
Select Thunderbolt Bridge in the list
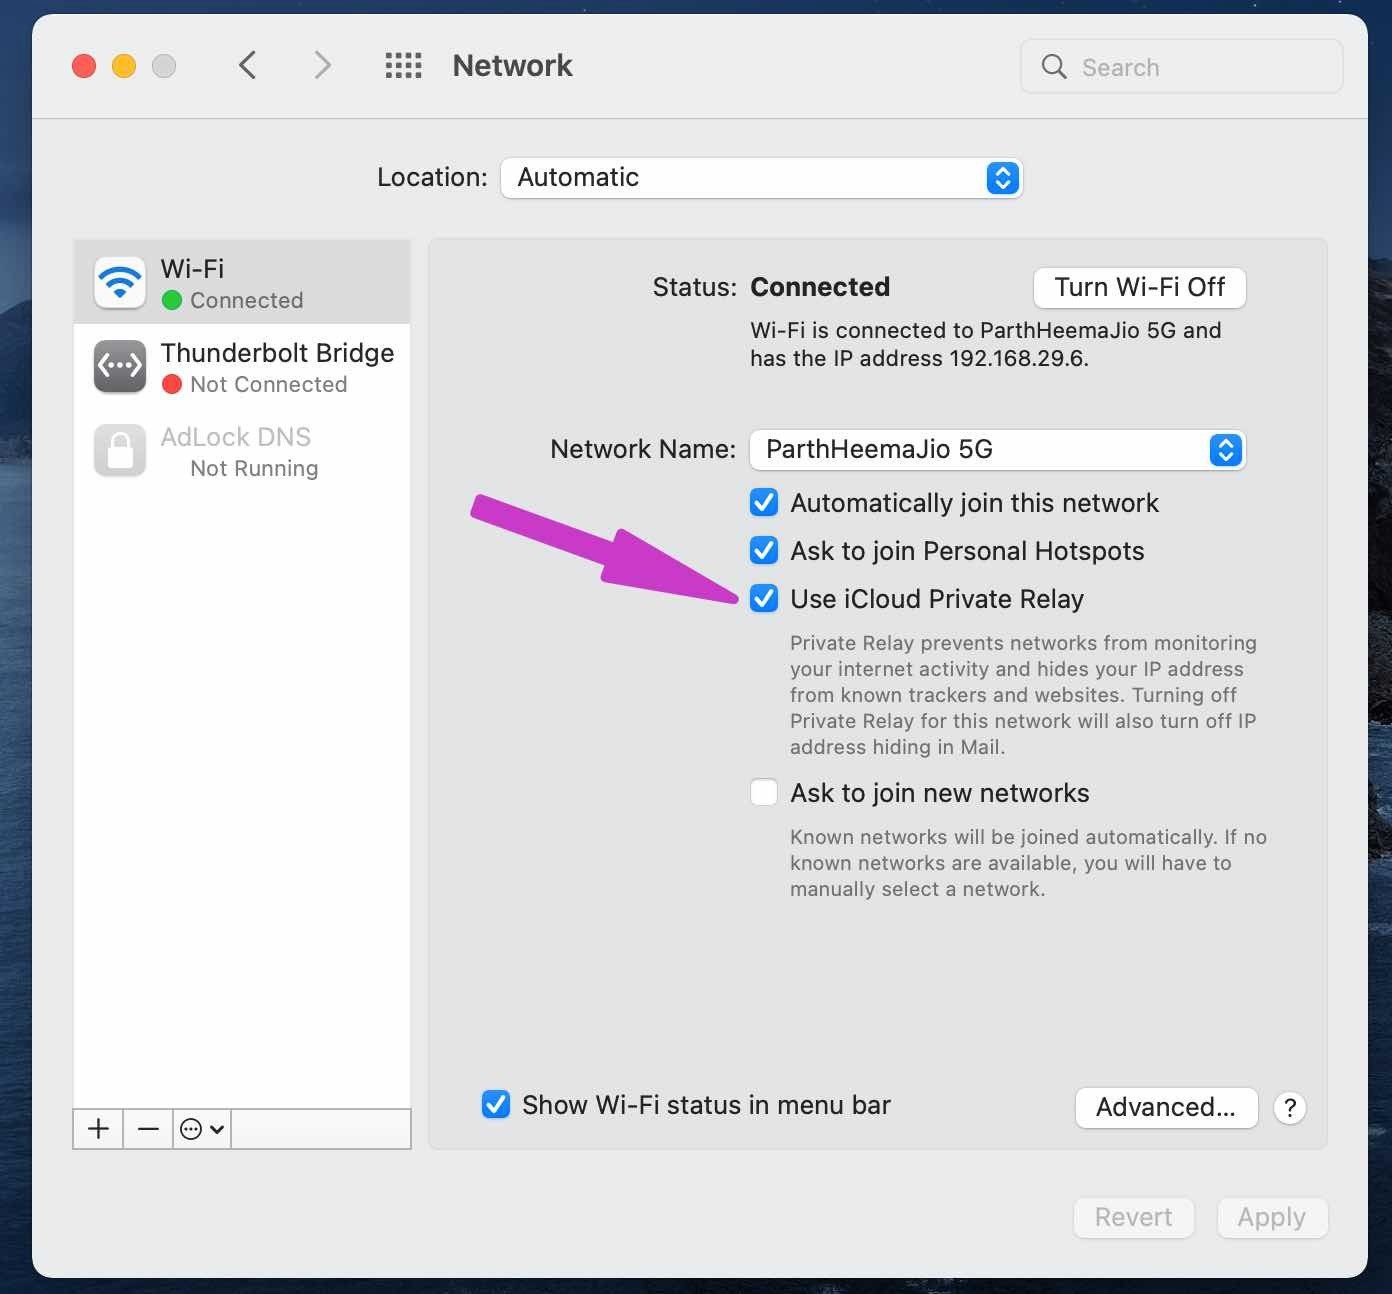(x=242, y=366)
